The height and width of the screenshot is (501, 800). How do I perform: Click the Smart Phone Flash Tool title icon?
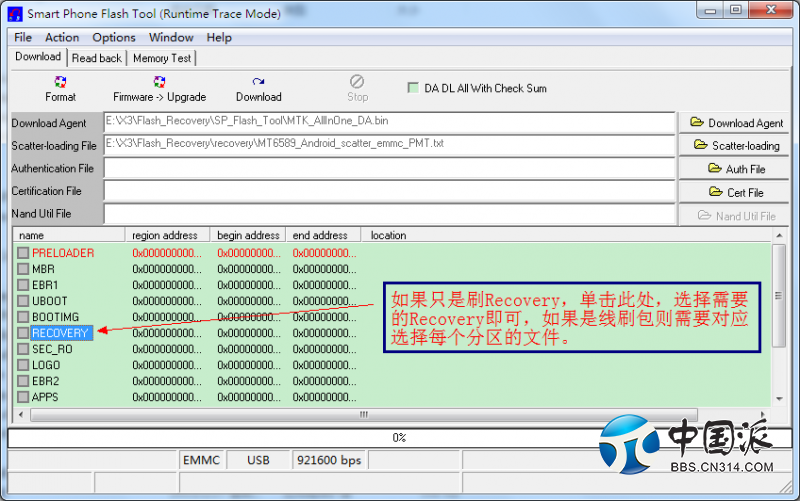click(15, 14)
